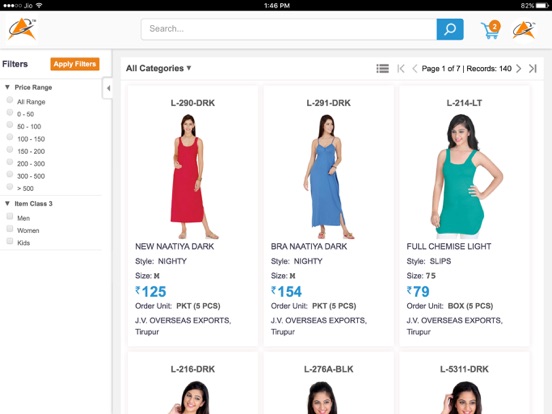Select the 150 - 200 price range
The image size is (552, 414).
(x=10, y=150)
